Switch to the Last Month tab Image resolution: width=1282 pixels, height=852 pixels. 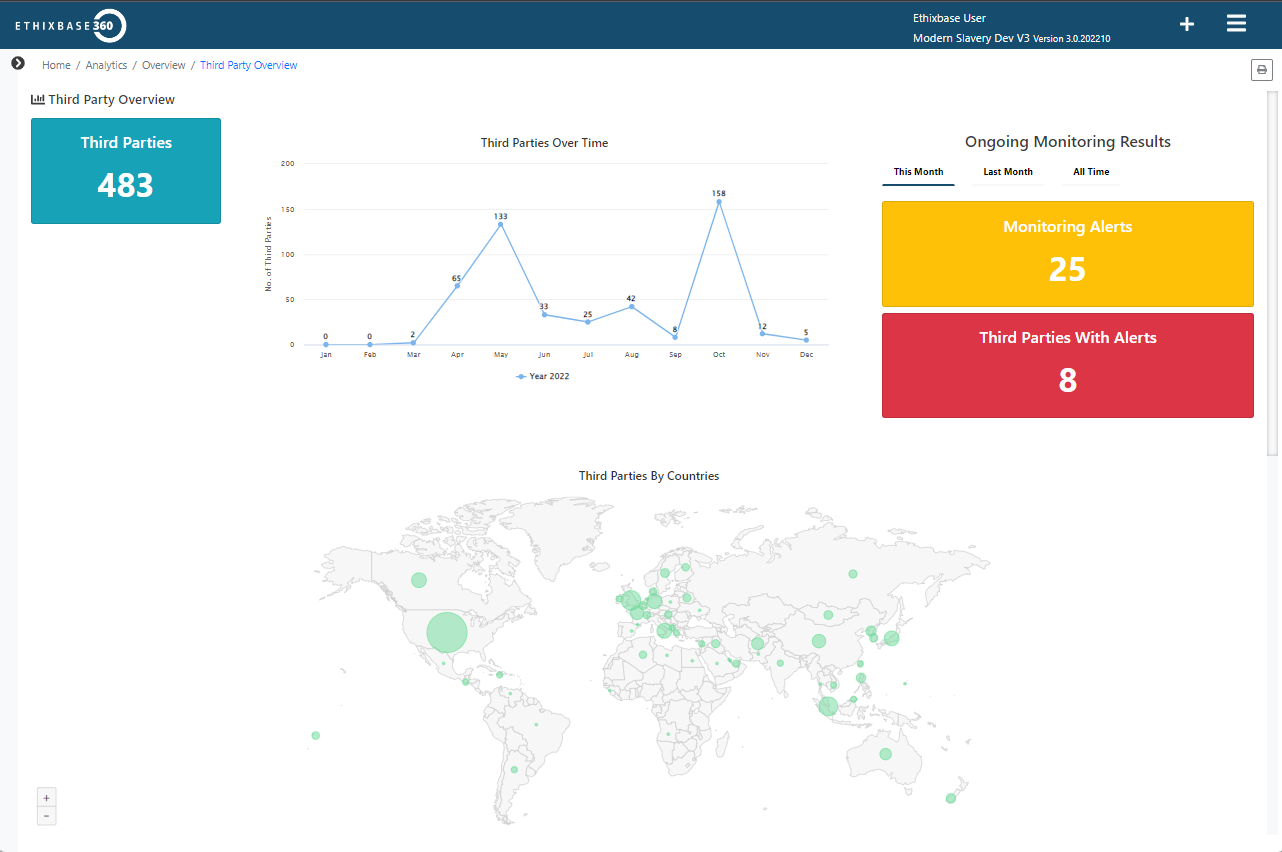click(x=1007, y=172)
